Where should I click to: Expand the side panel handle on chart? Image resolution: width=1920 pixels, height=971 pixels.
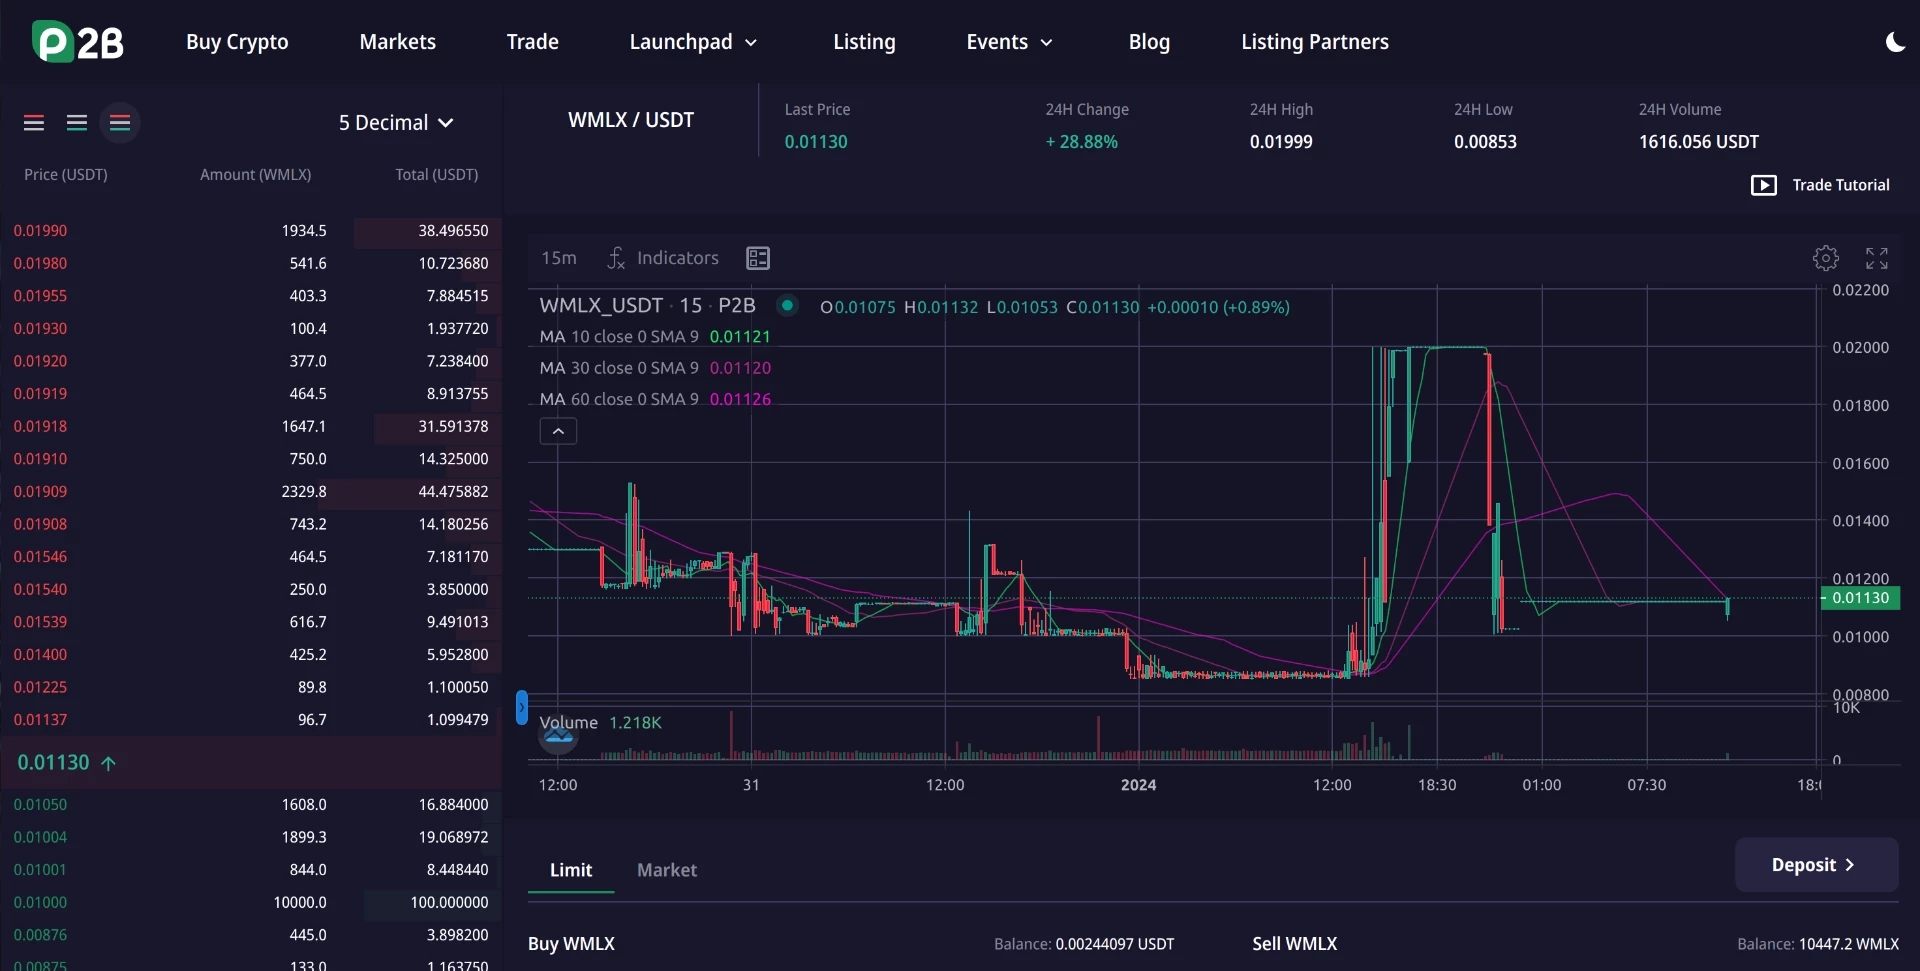point(521,707)
